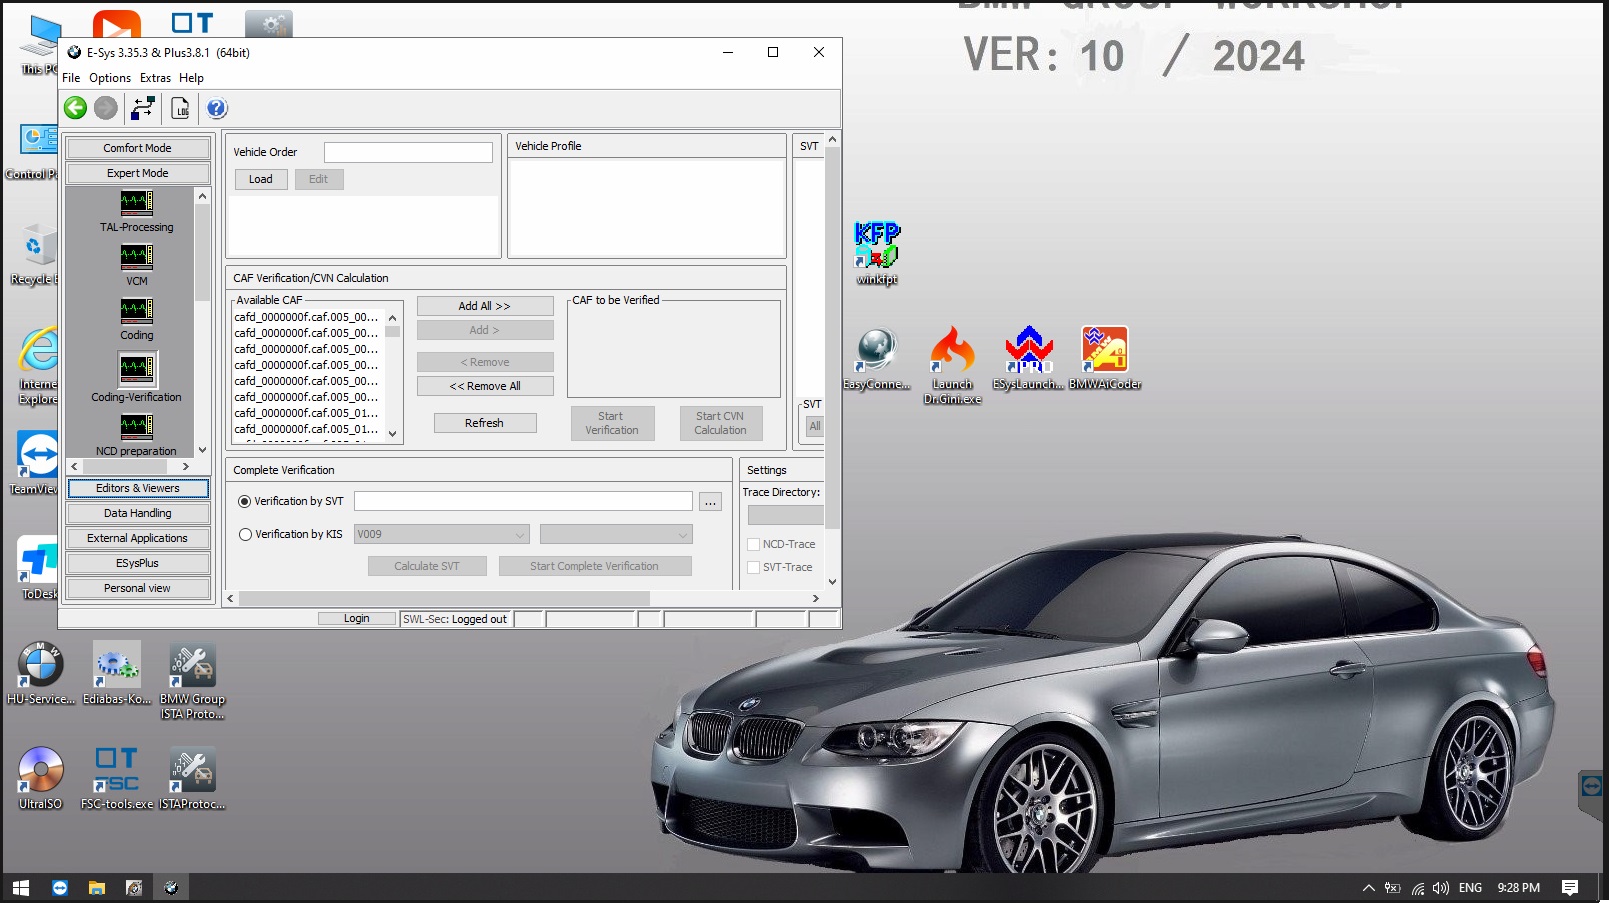Click the Refresh button
The height and width of the screenshot is (903, 1609).
pos(485,423)
